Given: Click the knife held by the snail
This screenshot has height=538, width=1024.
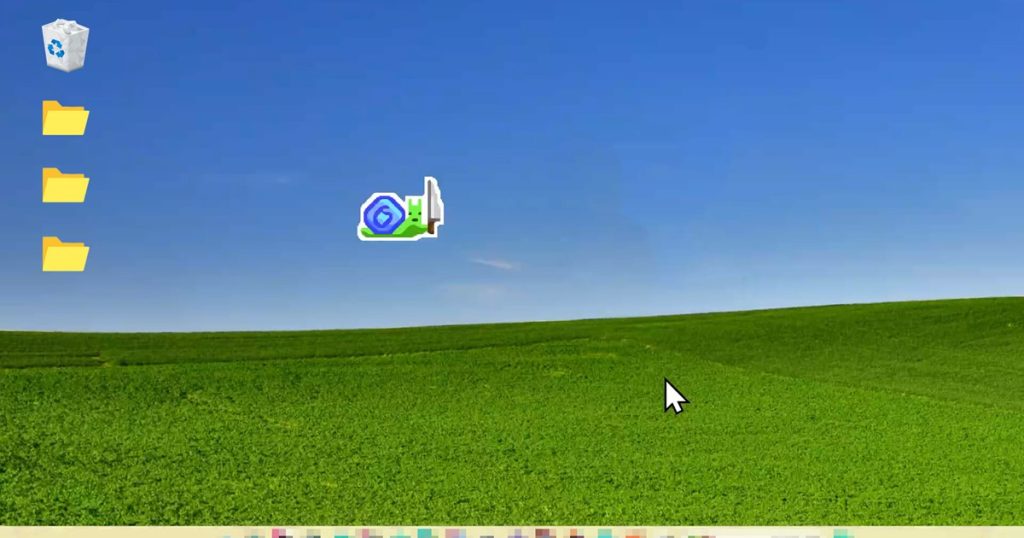Looking at the screenshot, I should point(433,205).
